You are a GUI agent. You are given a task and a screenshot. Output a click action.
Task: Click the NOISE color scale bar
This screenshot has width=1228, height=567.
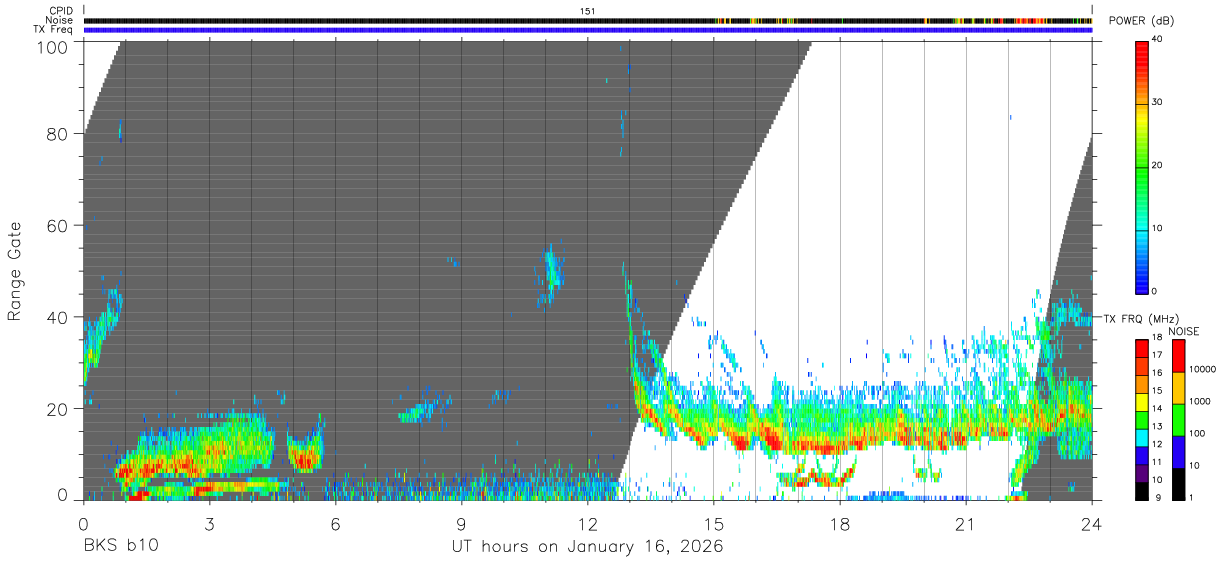1180,420
